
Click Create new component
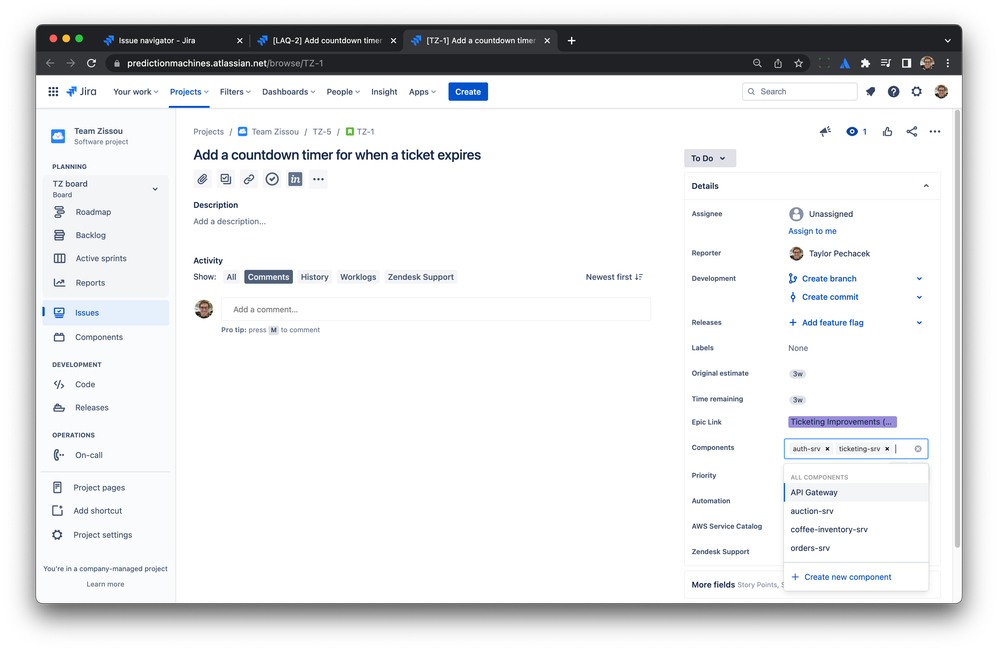848,577
